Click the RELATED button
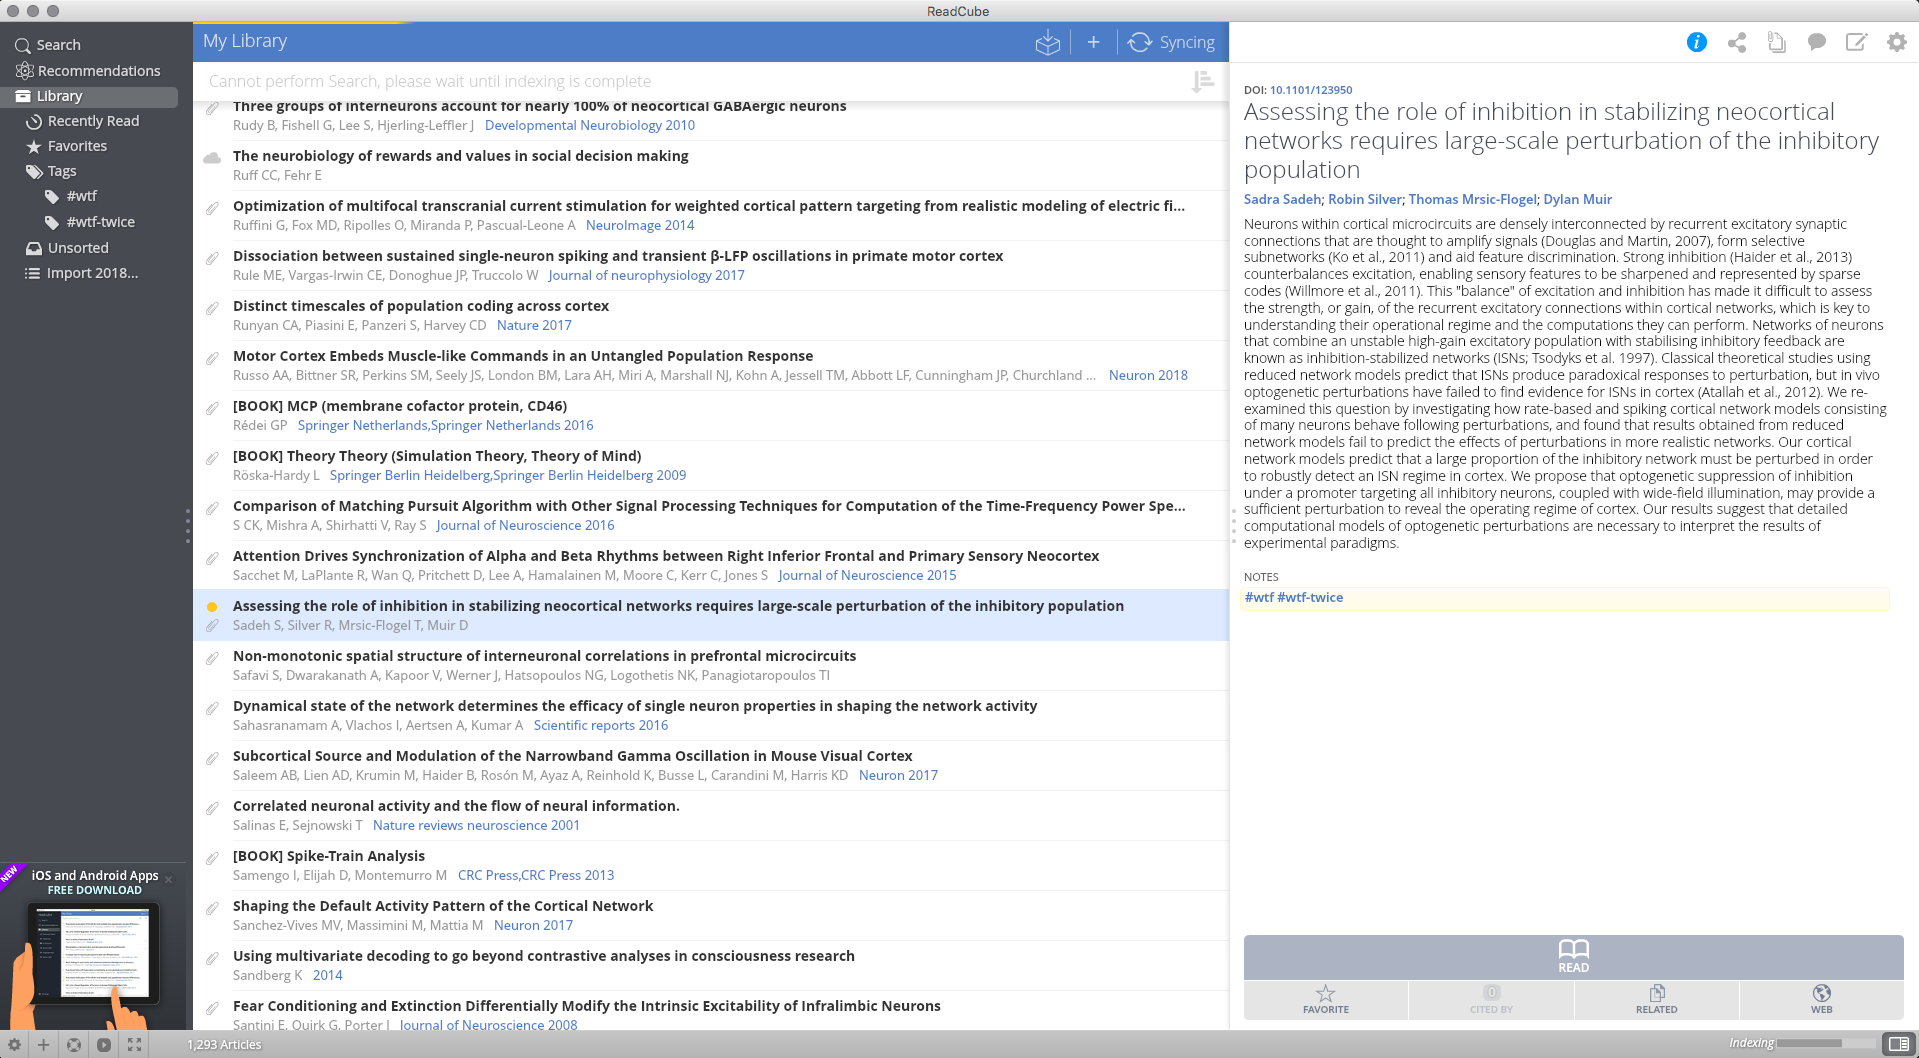This screenshot has height=1058, width=1919. (x=1656, y=999)
